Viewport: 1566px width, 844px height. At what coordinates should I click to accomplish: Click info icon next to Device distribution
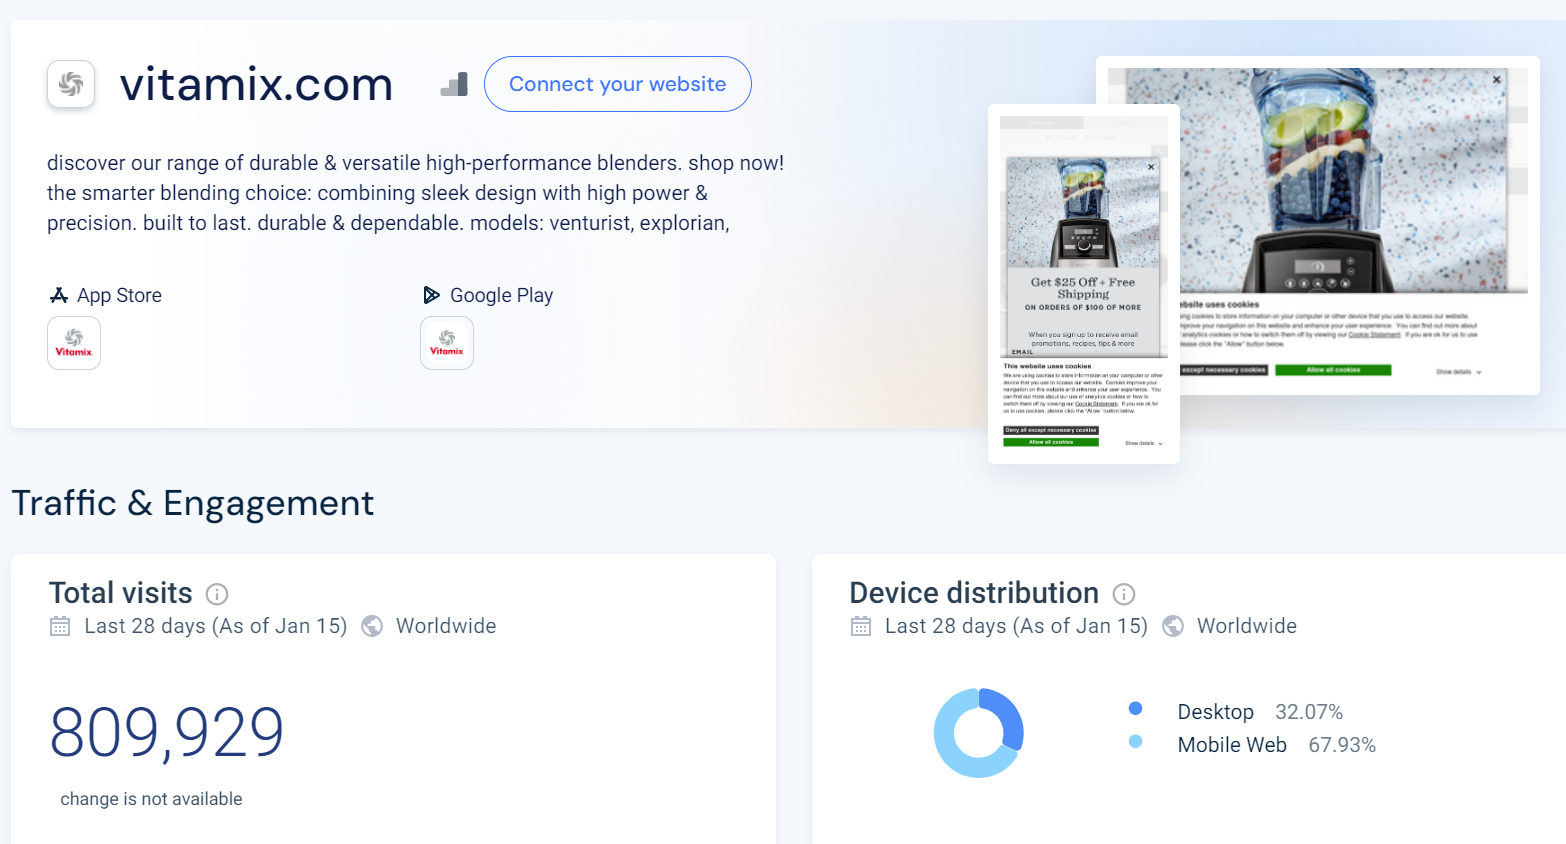(1124, 594)
